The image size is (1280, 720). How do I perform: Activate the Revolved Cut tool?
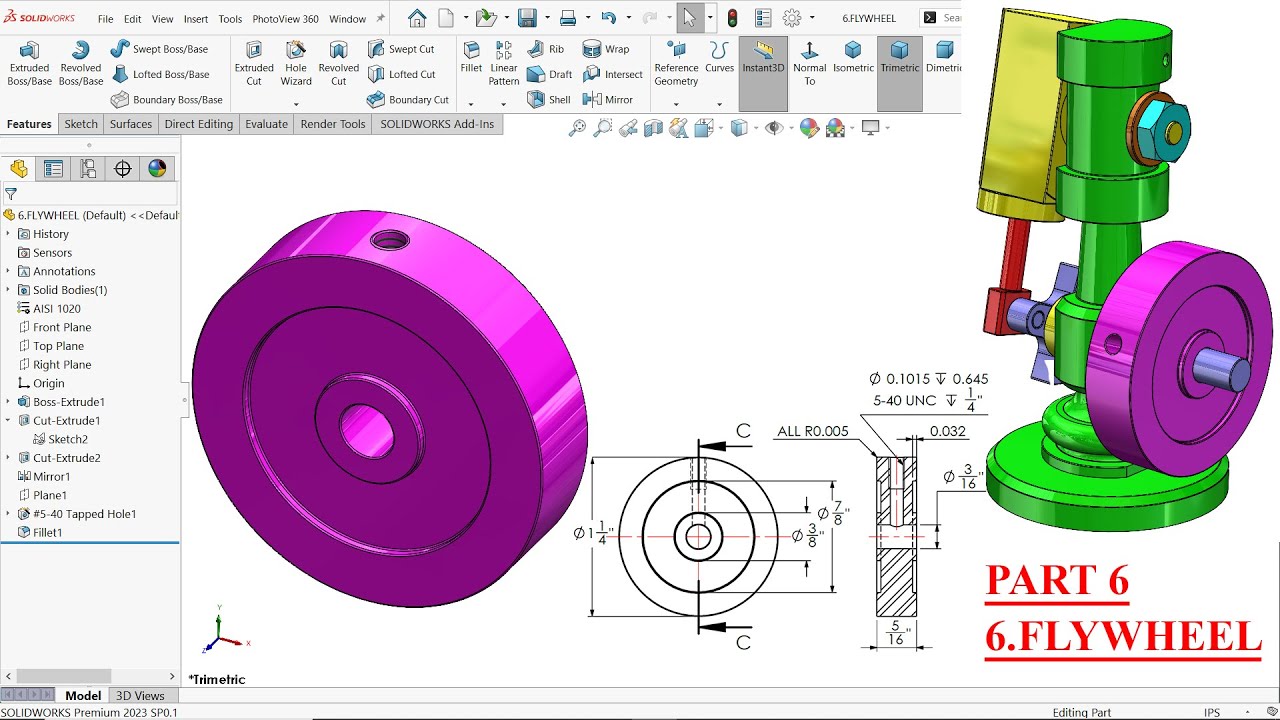click(x=339, y=64)
